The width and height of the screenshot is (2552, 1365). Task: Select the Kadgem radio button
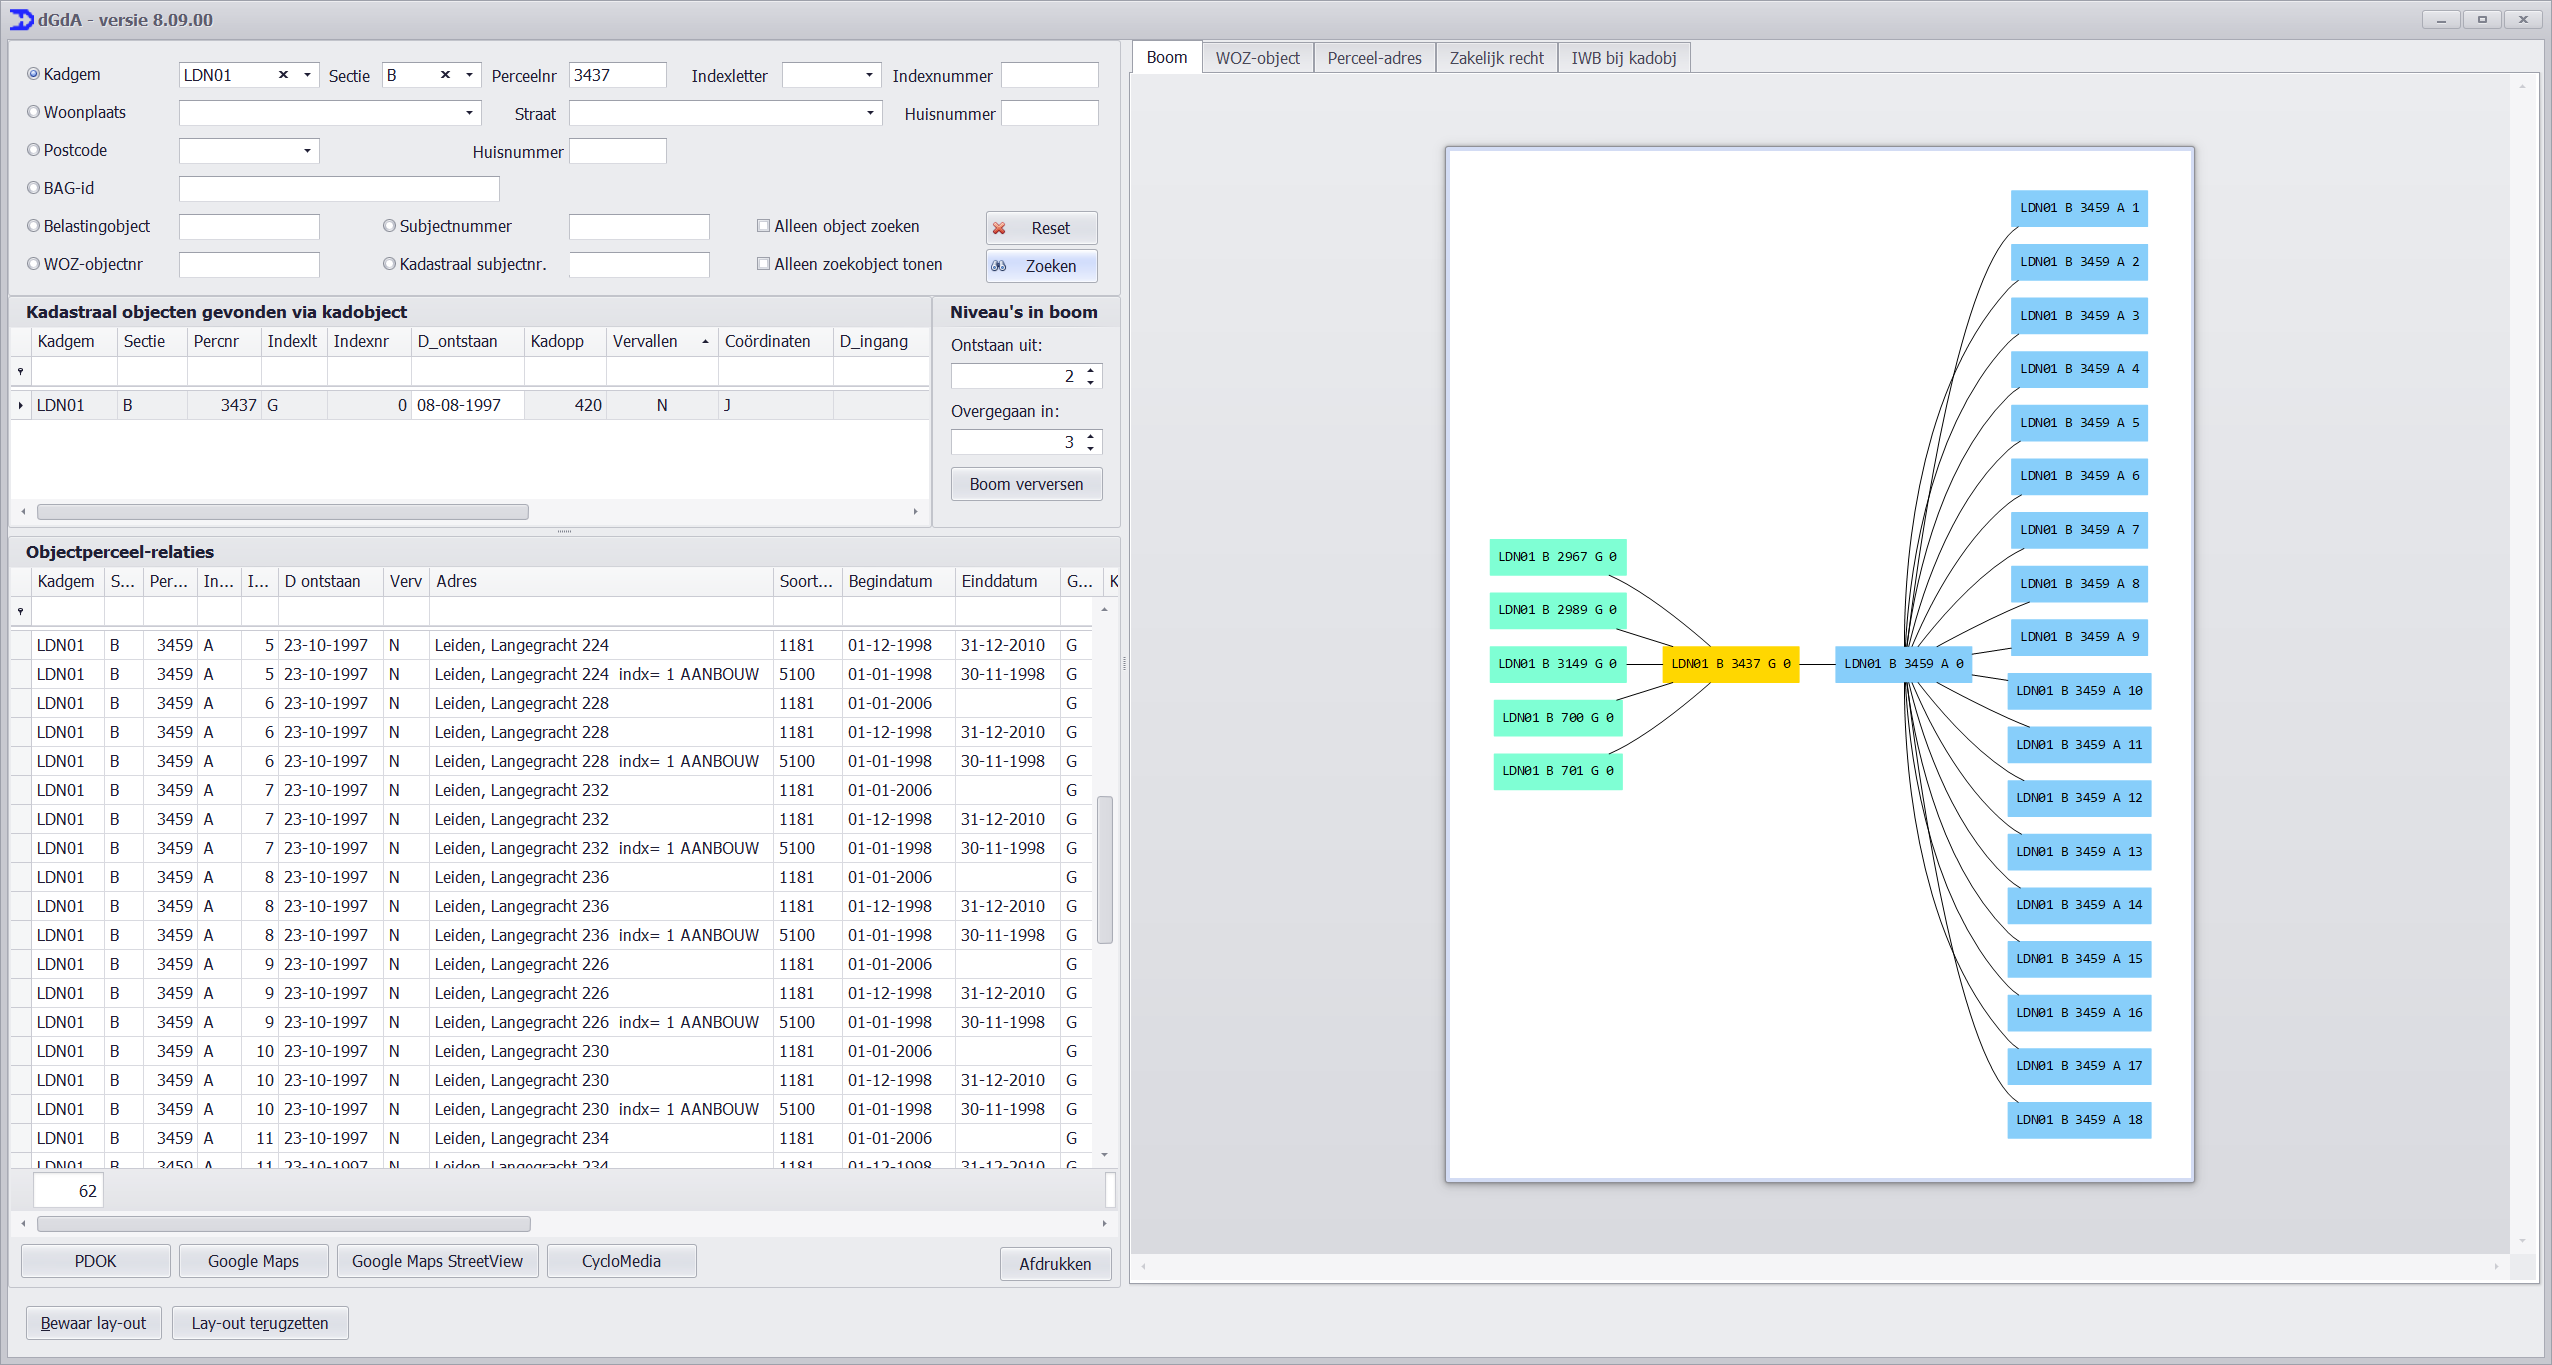[x=34, y=74]
